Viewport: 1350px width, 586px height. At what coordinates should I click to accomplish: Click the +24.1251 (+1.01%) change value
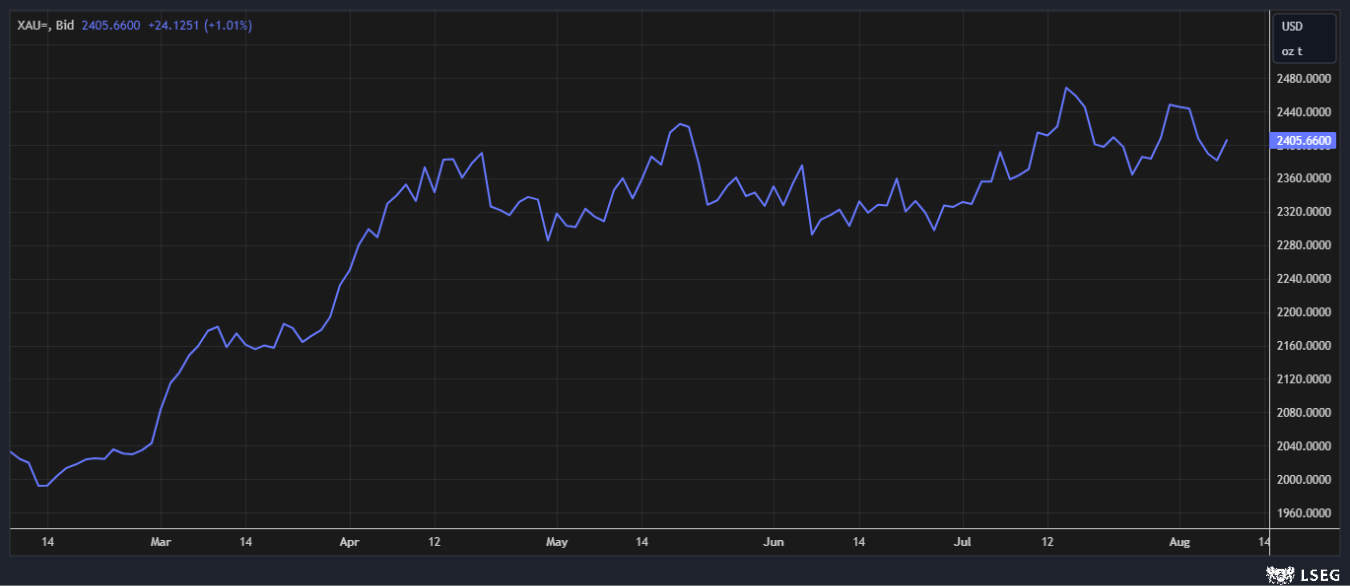(x=200, y=25)
